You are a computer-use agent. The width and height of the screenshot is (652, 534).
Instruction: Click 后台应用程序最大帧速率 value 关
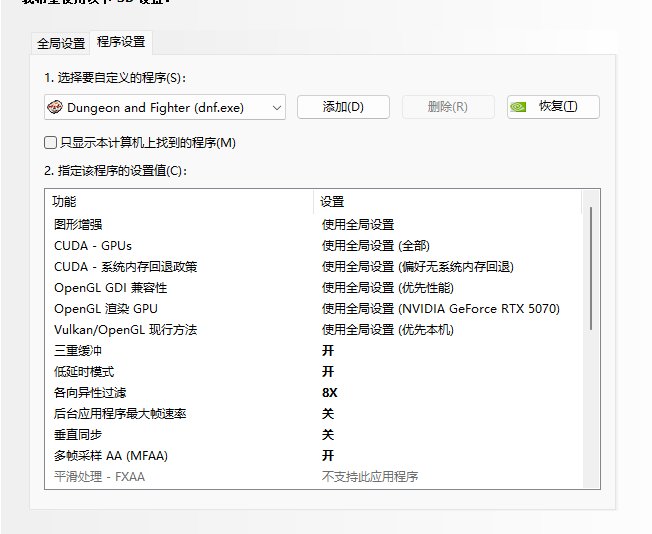pyautogui.click(x=328, y=413)
